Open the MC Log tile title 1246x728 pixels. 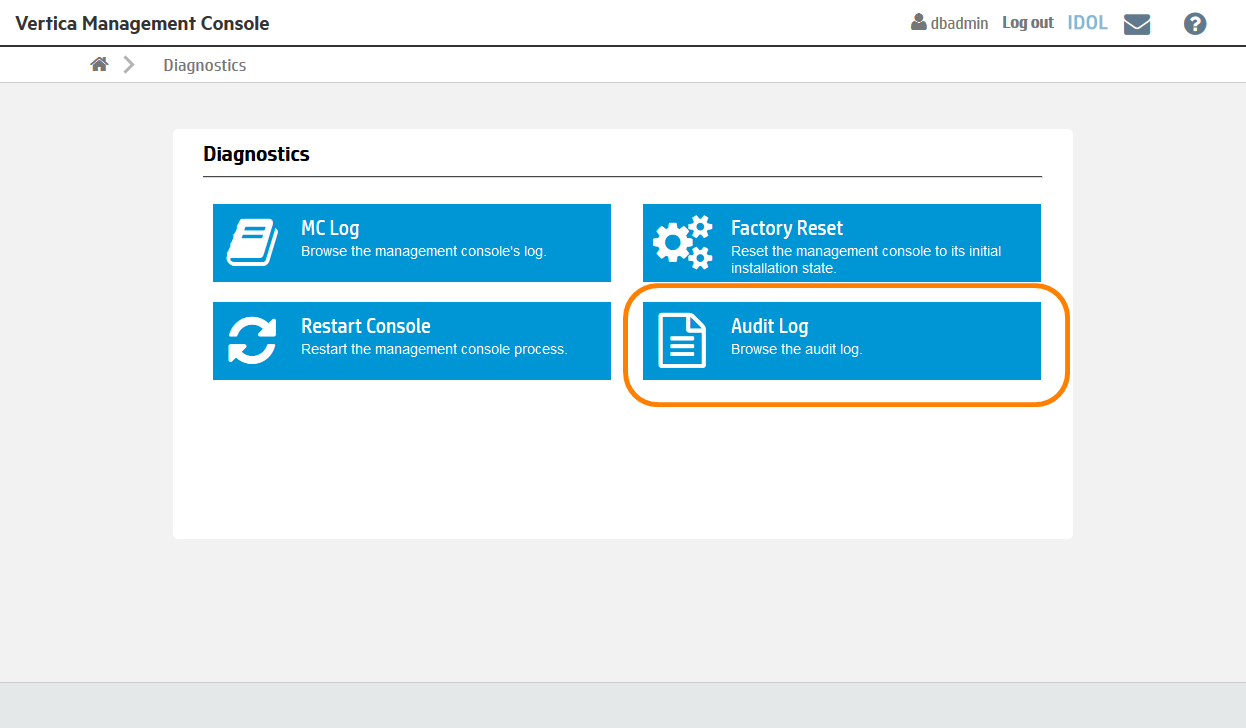pos(330,228)
